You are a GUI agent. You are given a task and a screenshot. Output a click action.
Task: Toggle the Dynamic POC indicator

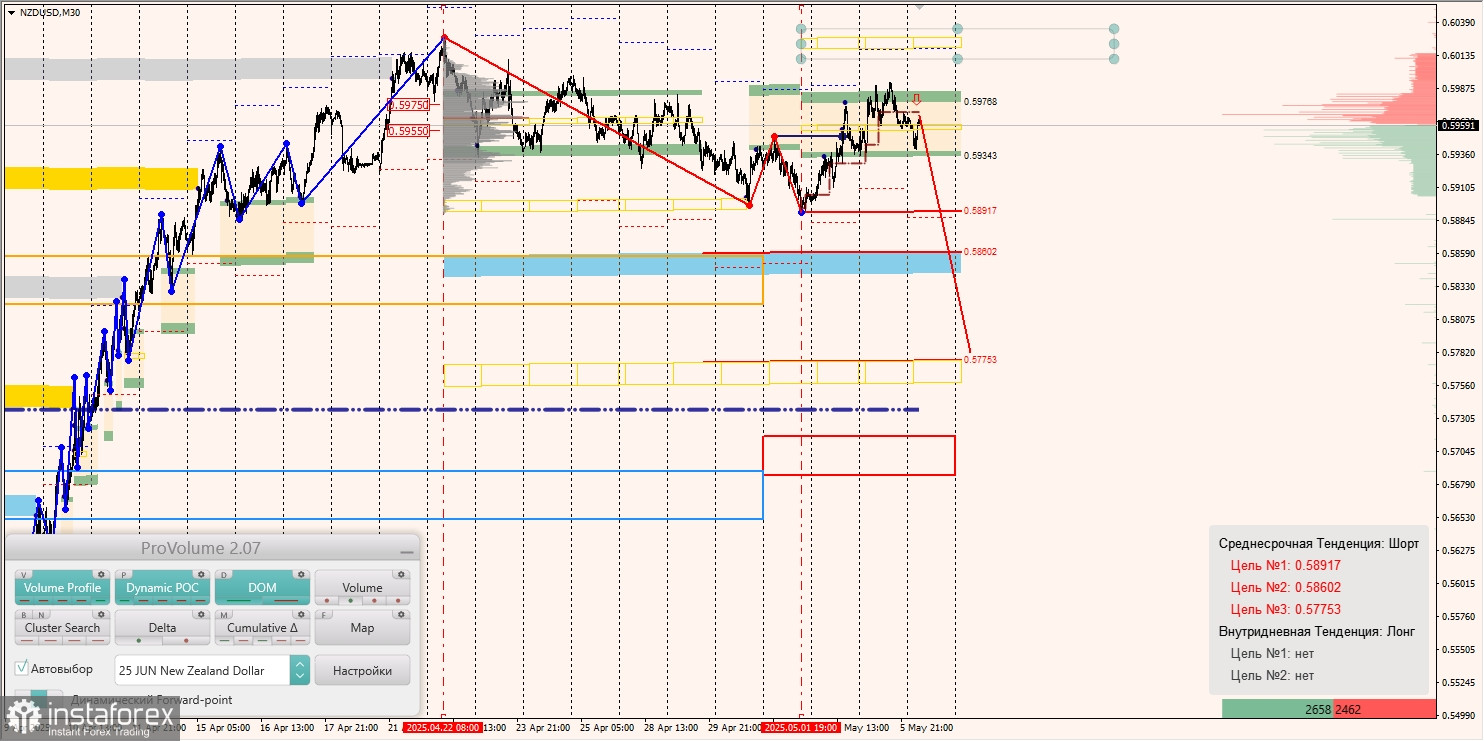(162, 588)
